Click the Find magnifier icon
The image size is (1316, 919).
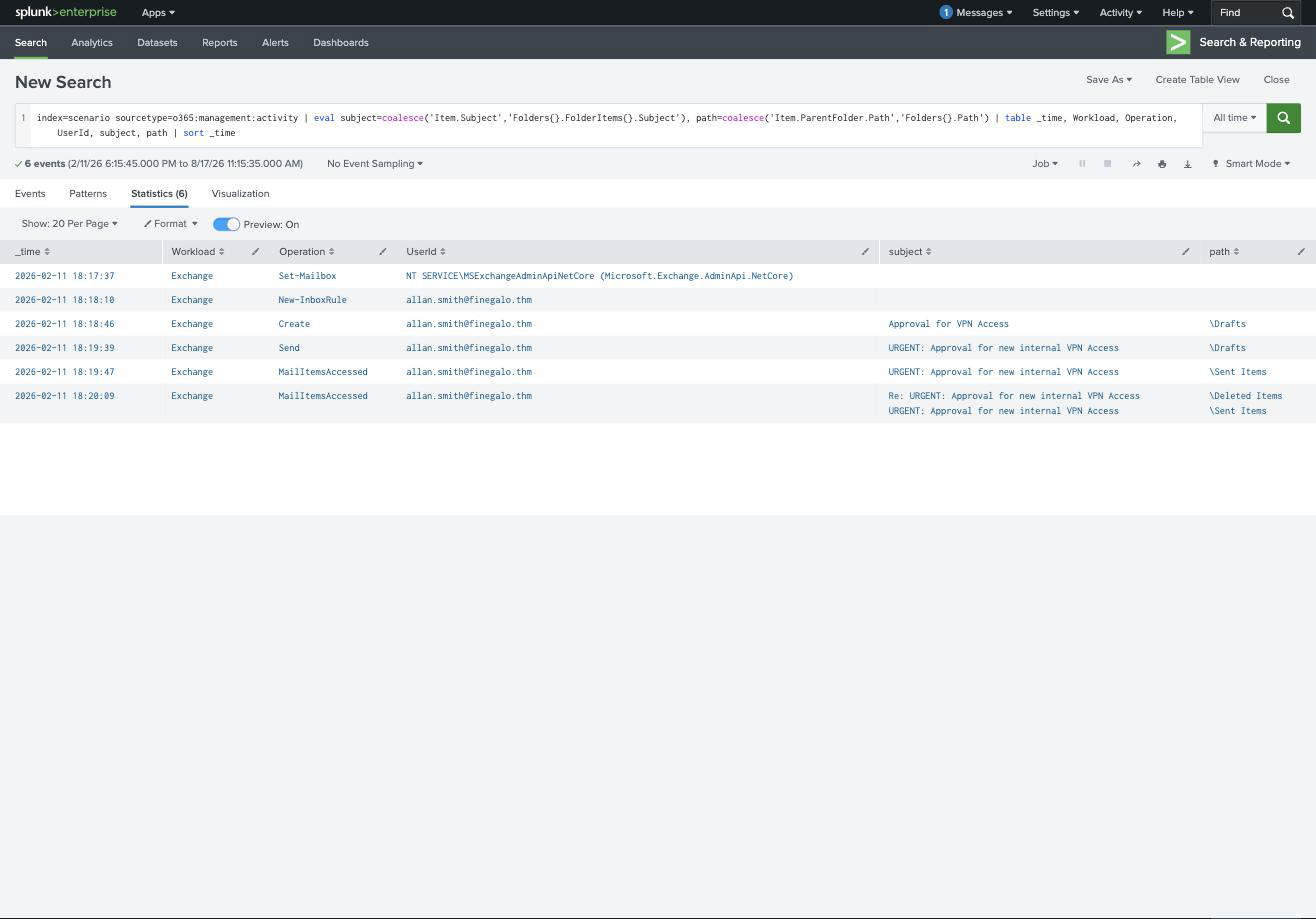[1288, 13]
